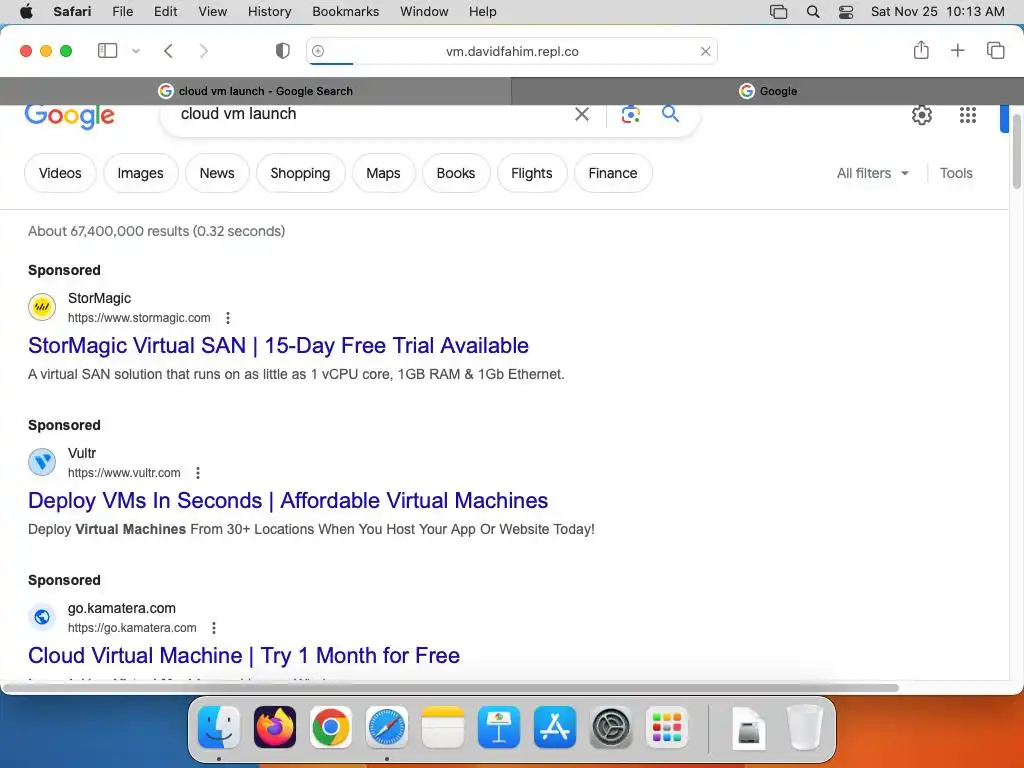Click the horizontal page scrollbar
The width and height of the screenshot is (1024, 768).
point(452,687)
